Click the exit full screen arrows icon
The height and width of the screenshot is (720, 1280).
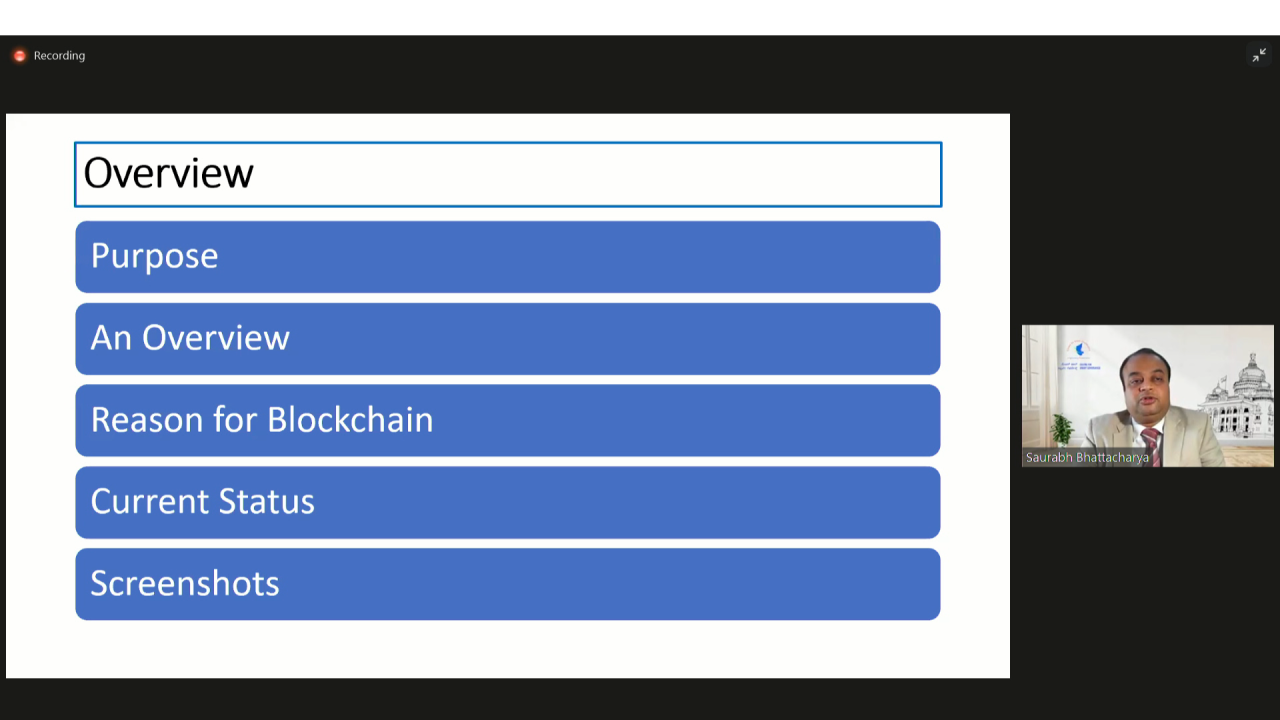tap(1259, 55)
